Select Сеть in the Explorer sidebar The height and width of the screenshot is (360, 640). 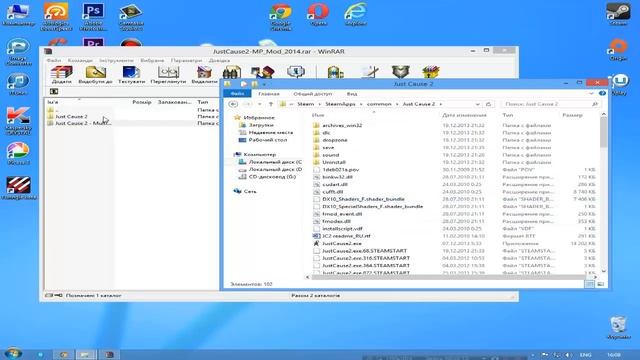tap(250, 191)
